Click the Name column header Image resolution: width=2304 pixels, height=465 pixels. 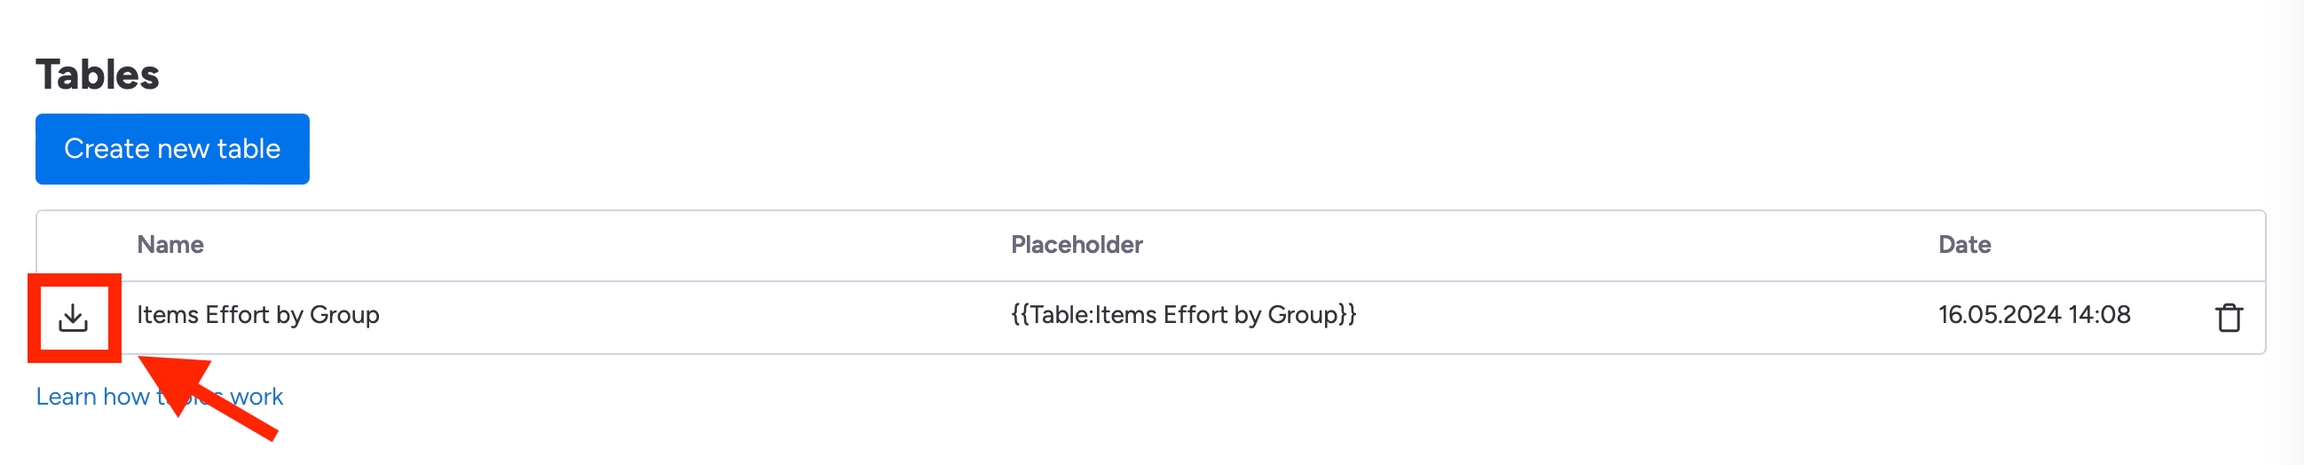[170, 245]
